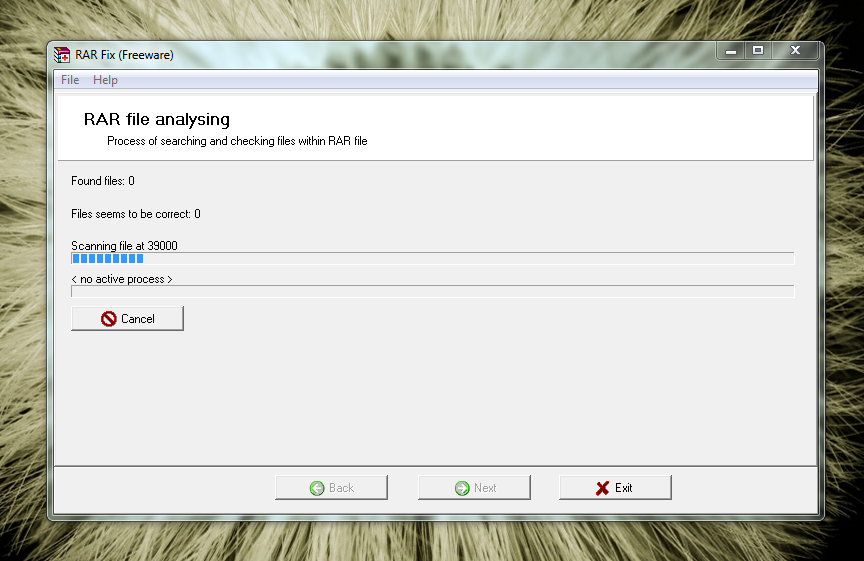Click the 'Process of searching and checking' subtitle
The image size is (864, 561).
coord(237,141)
